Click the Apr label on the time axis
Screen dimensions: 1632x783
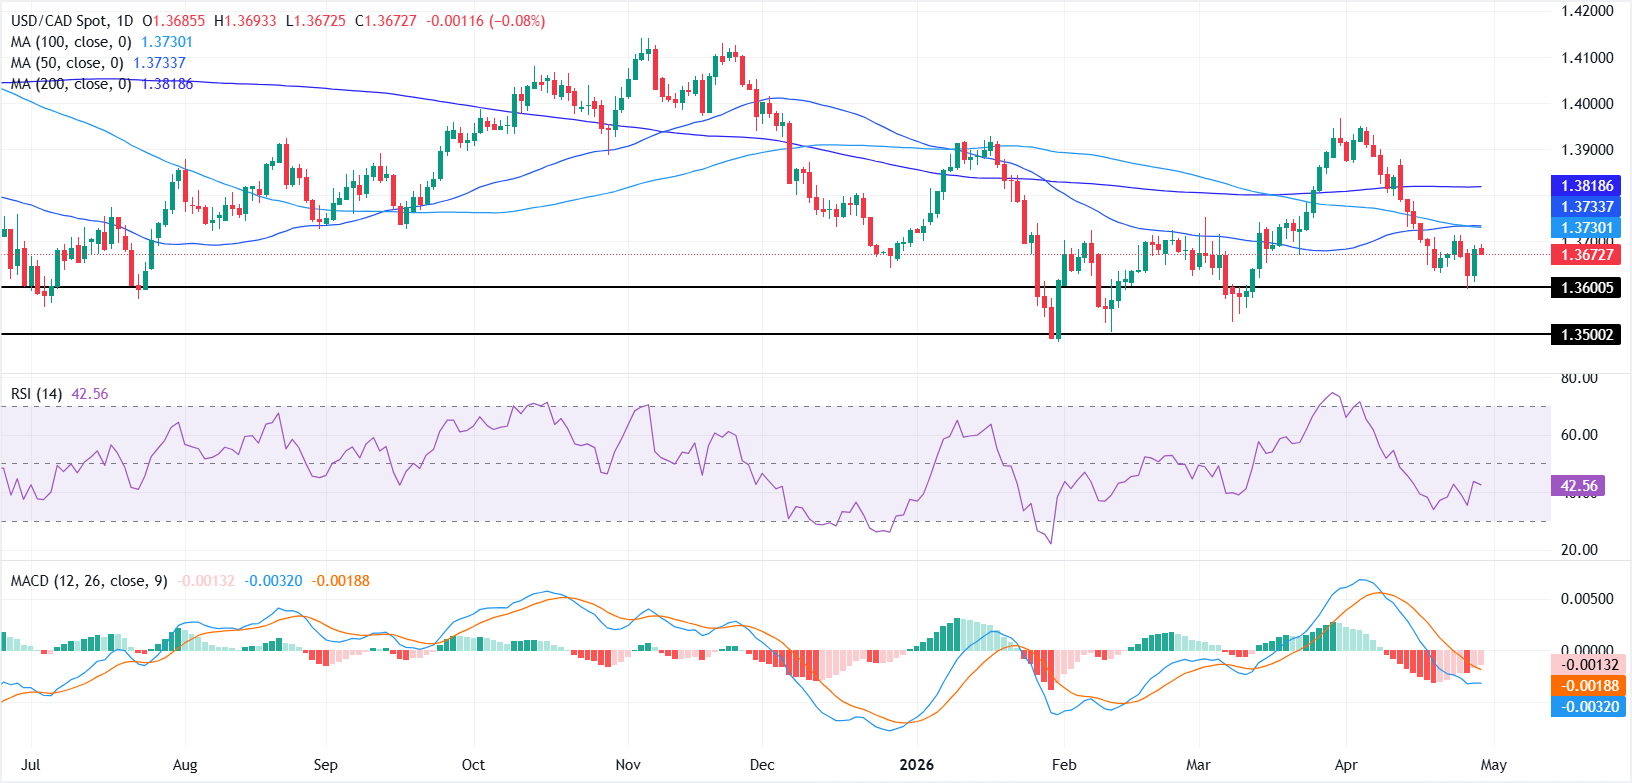1346,765
